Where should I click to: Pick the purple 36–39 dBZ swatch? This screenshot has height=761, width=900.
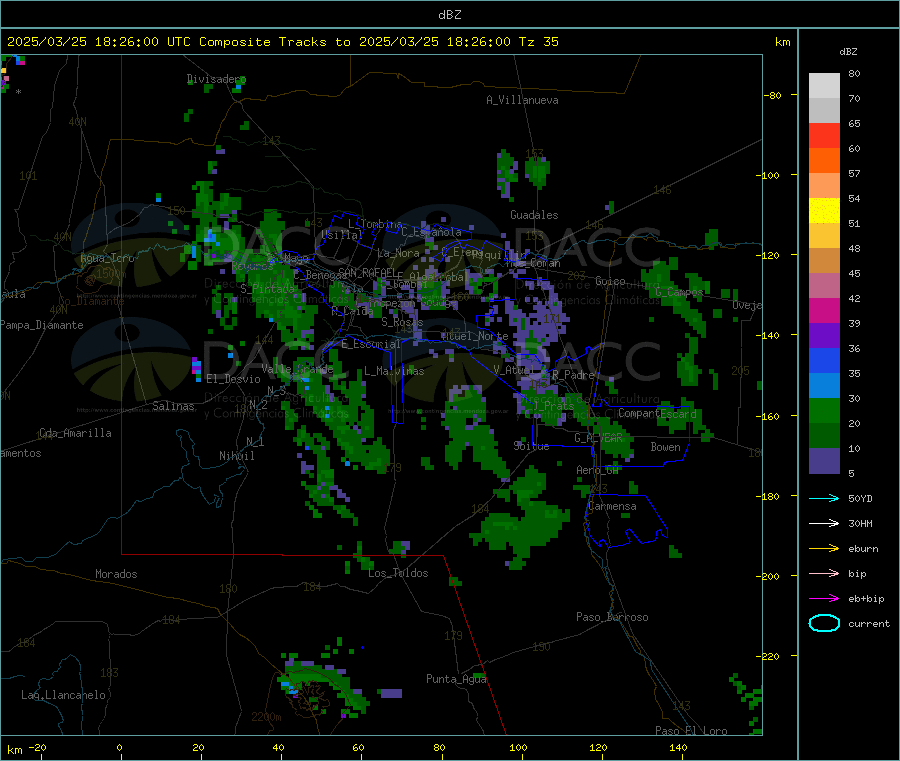click(824, 336)
